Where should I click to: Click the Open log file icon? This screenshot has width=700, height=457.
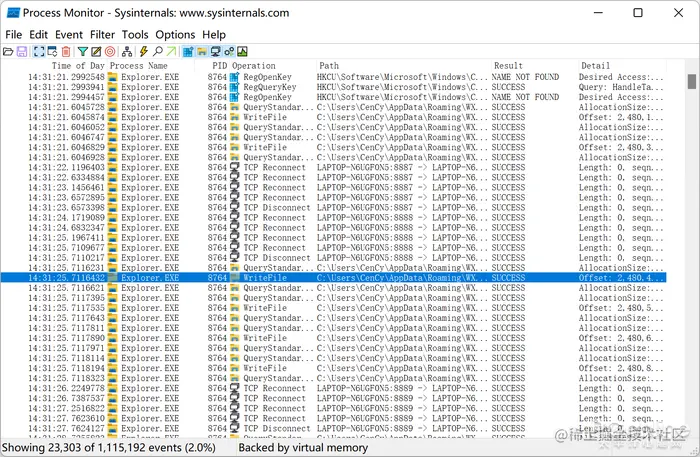[8, 52]
